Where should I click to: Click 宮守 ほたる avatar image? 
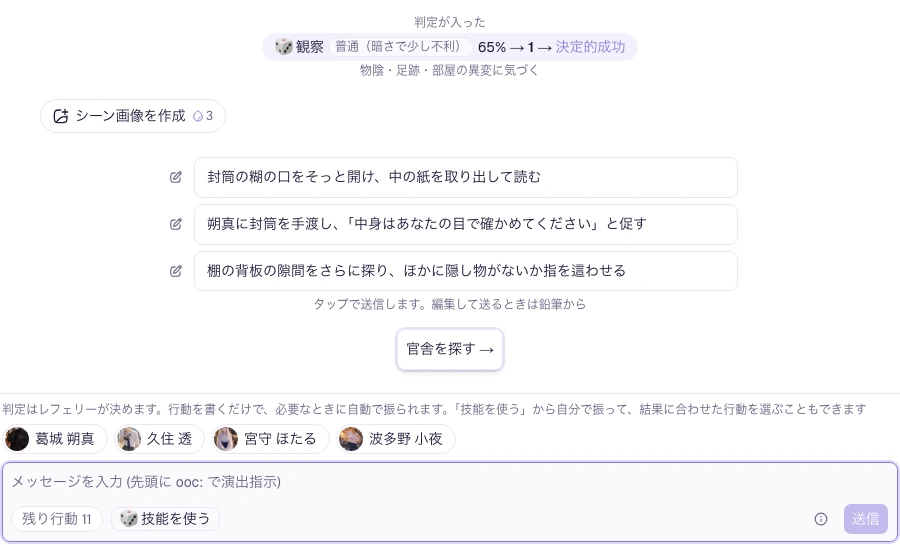click(226, 439)
